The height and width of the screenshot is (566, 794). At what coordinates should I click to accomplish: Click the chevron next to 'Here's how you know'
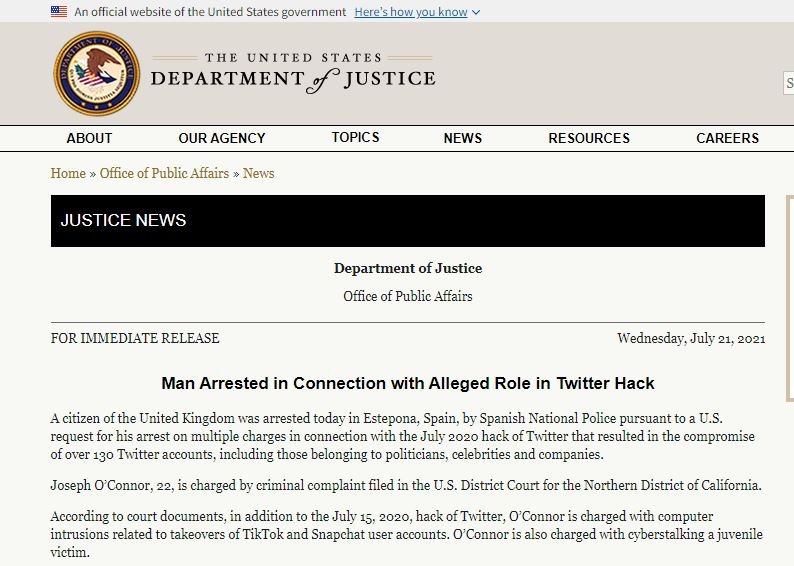(x=476, y=12)
